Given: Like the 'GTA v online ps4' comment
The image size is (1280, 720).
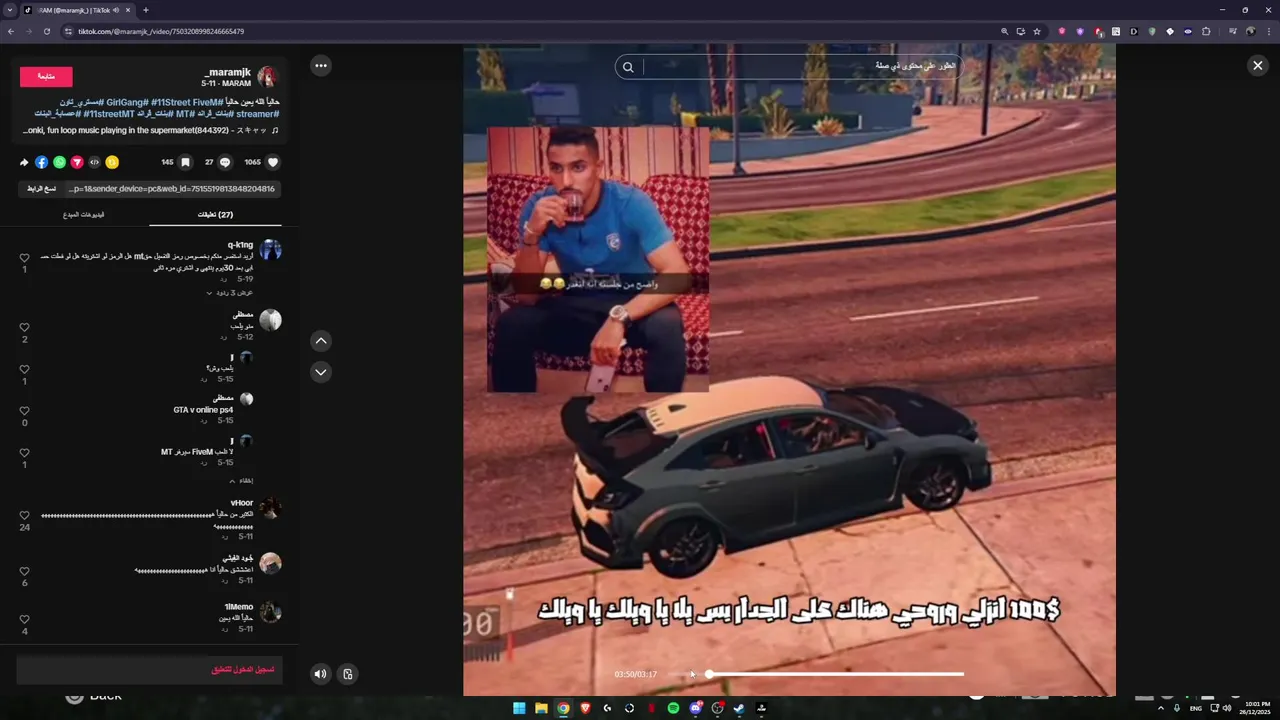Looking at the screenshot, I should point(25,410).
